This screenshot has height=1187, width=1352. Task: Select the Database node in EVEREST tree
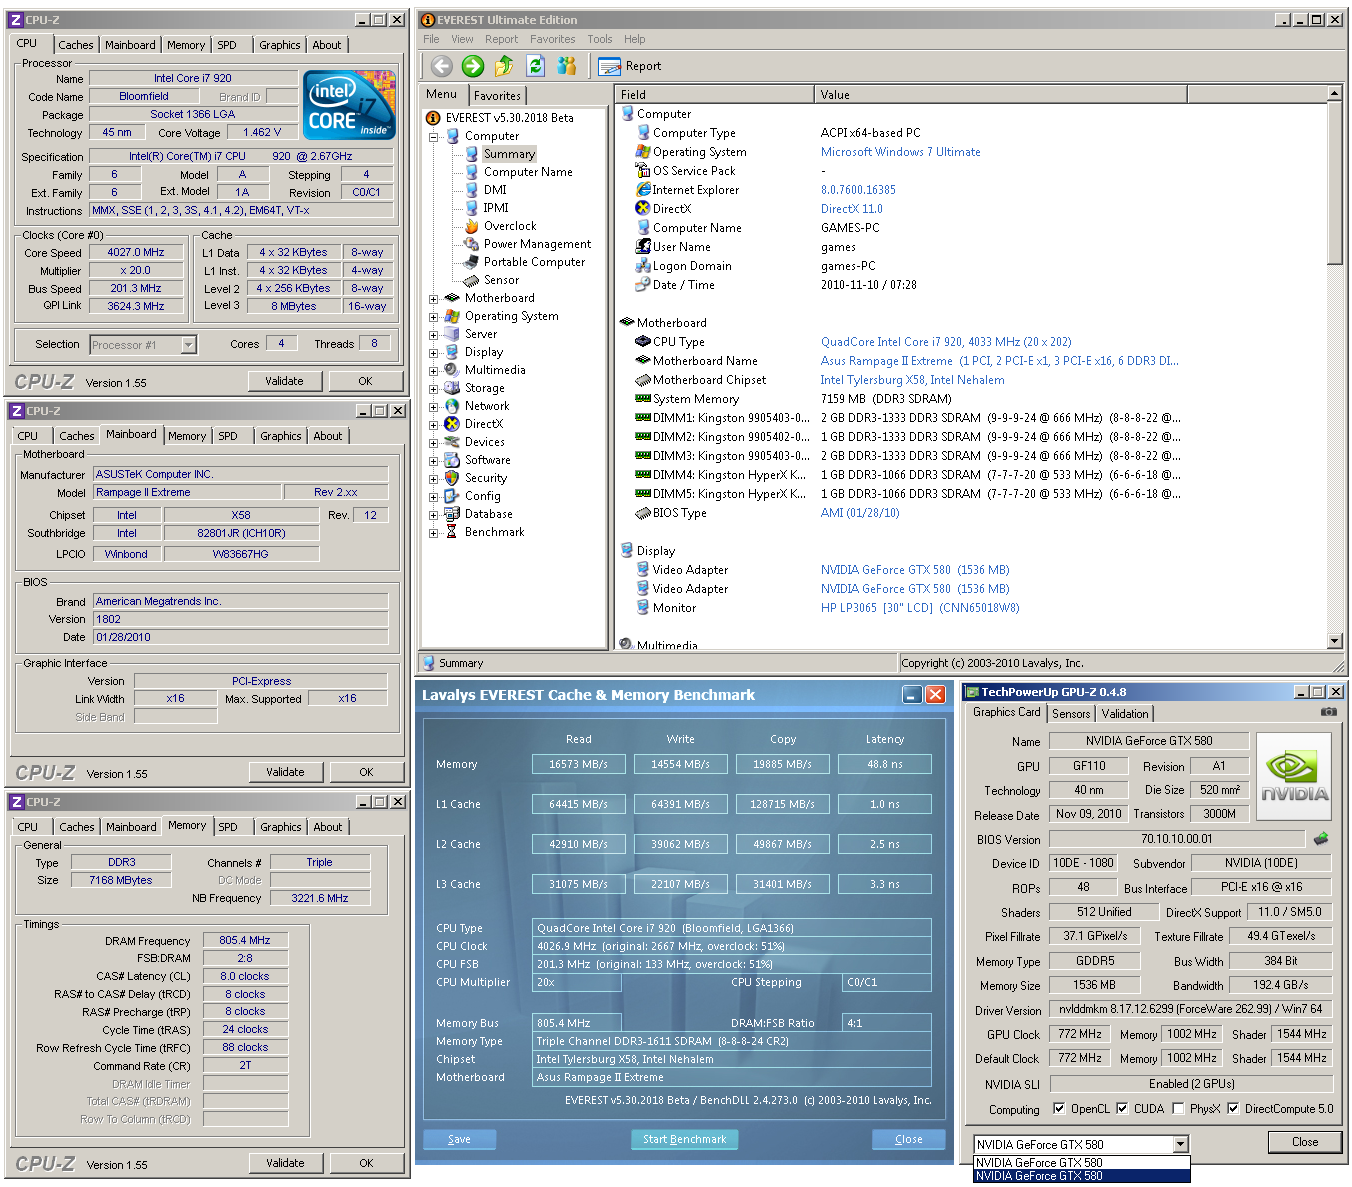click(x=488, y=514)
